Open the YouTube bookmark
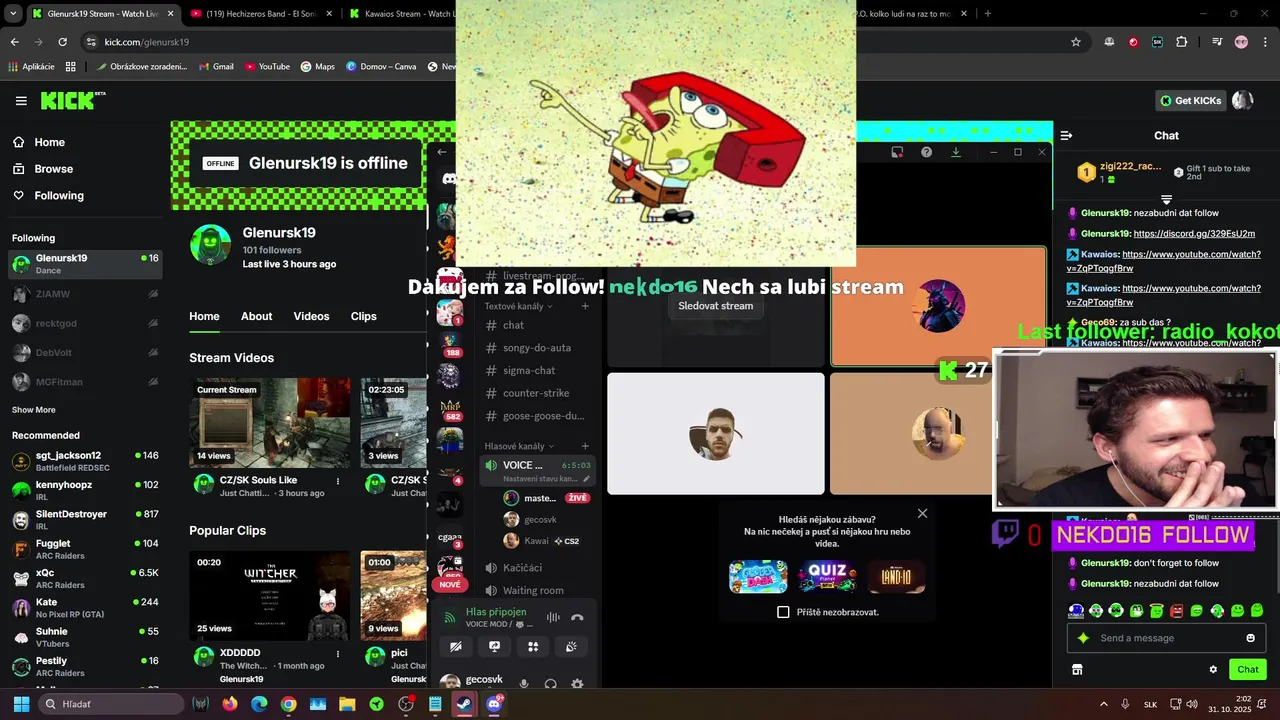This screenshot has width=1280, height=720. click(x=266, y=67)
